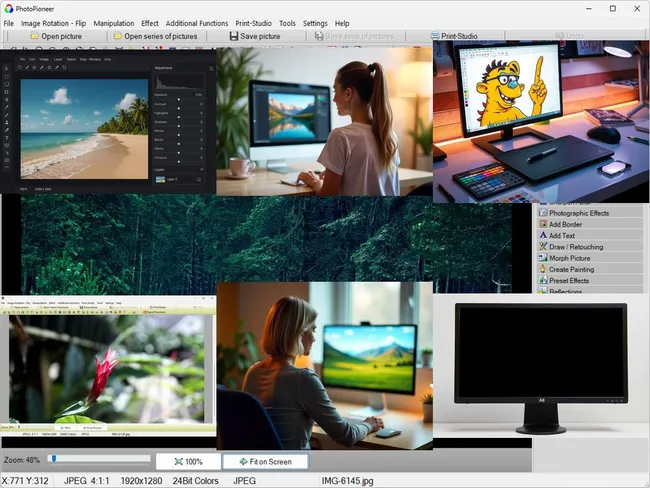Click the Open picture folder icon

[x=33, y=36]
